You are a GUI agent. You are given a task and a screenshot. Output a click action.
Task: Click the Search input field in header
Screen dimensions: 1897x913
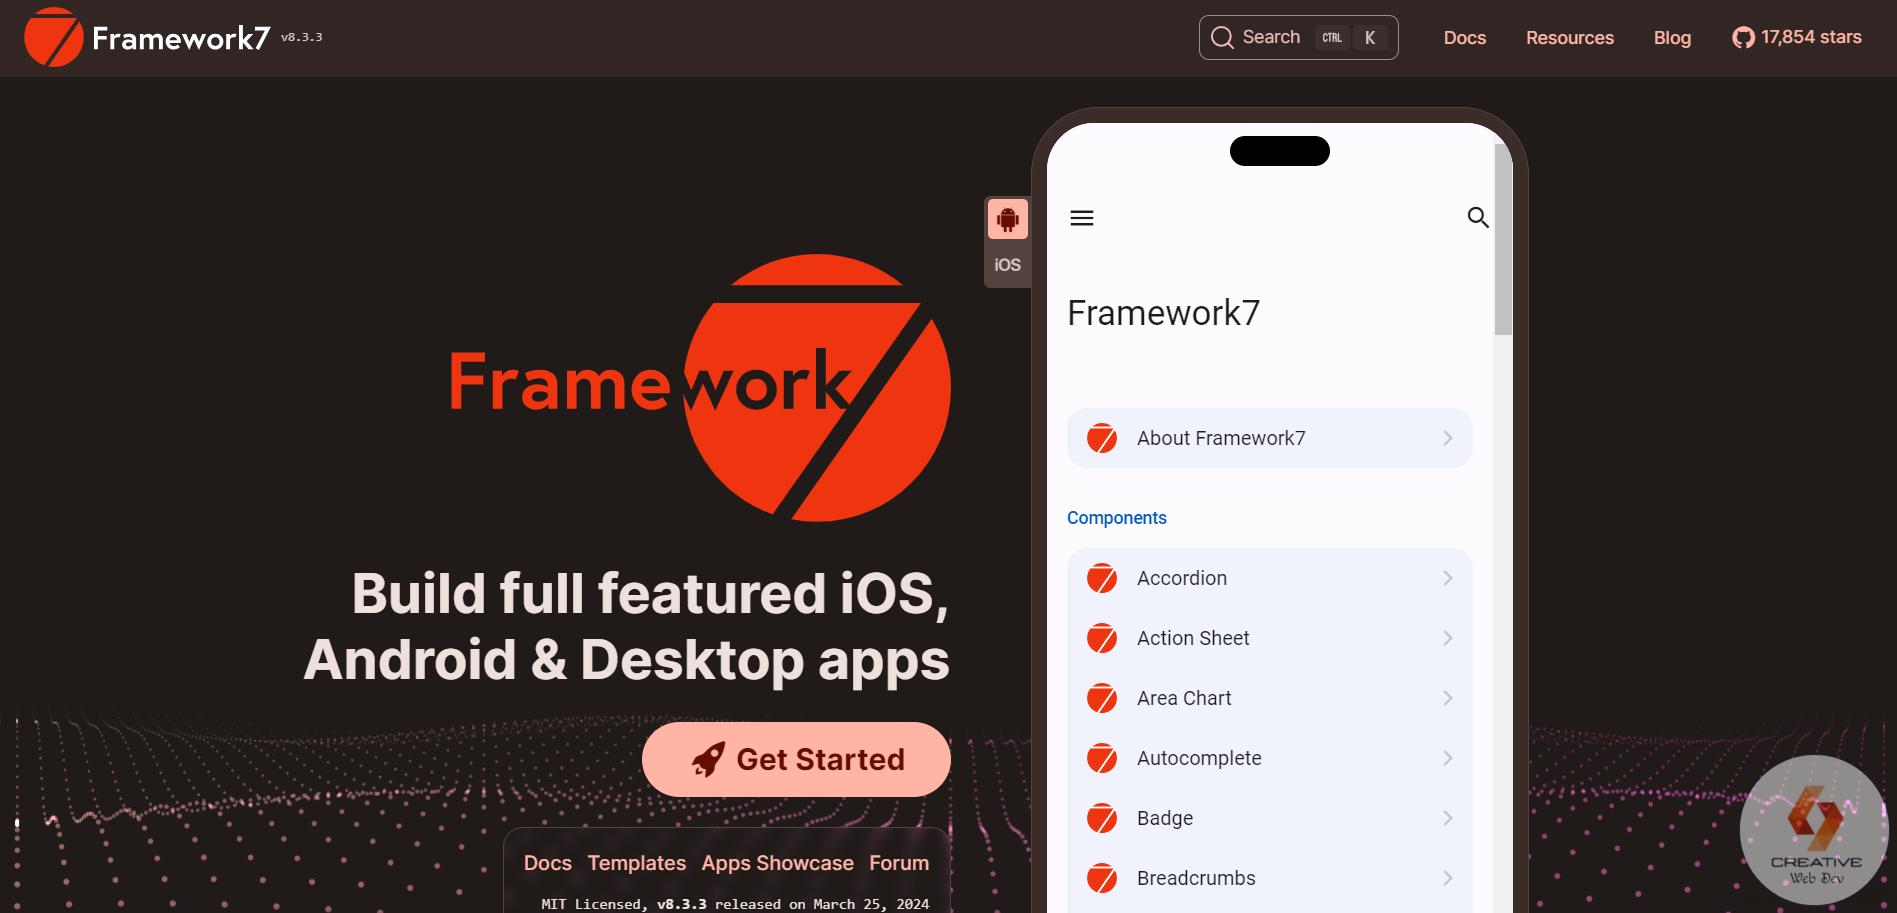pyautogui.click(x=1298, y=38)
